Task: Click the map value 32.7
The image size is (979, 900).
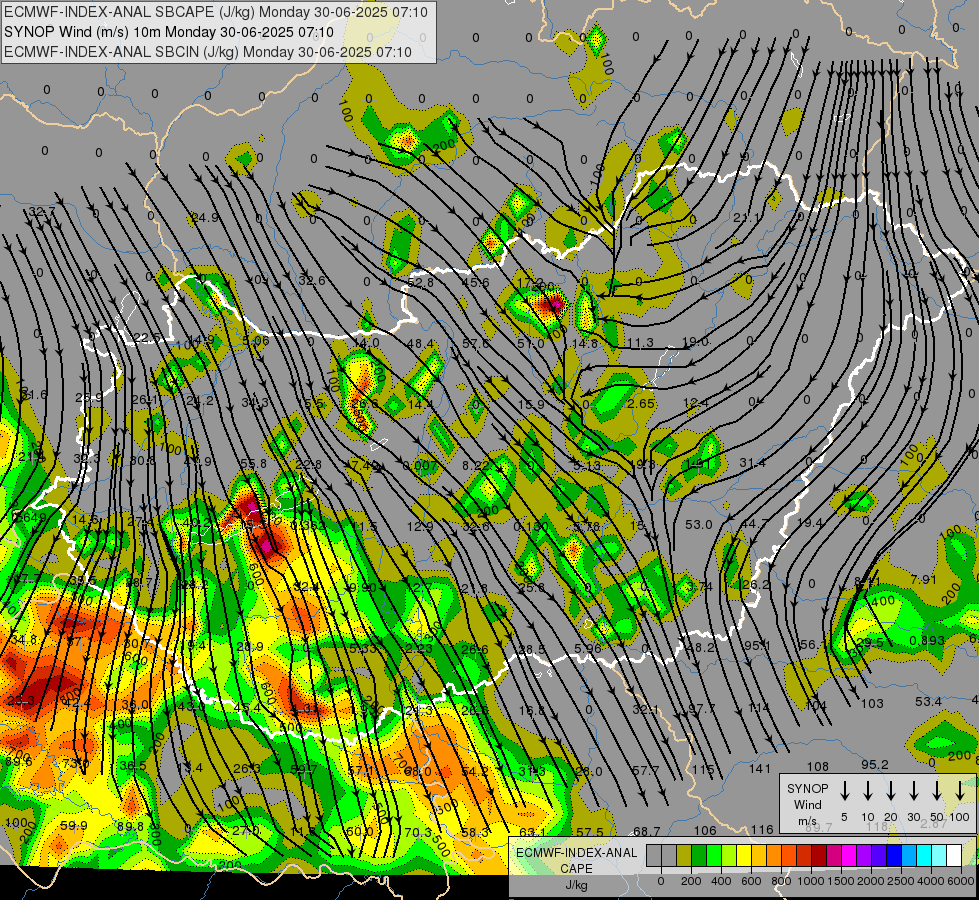Action: (42, 212)
